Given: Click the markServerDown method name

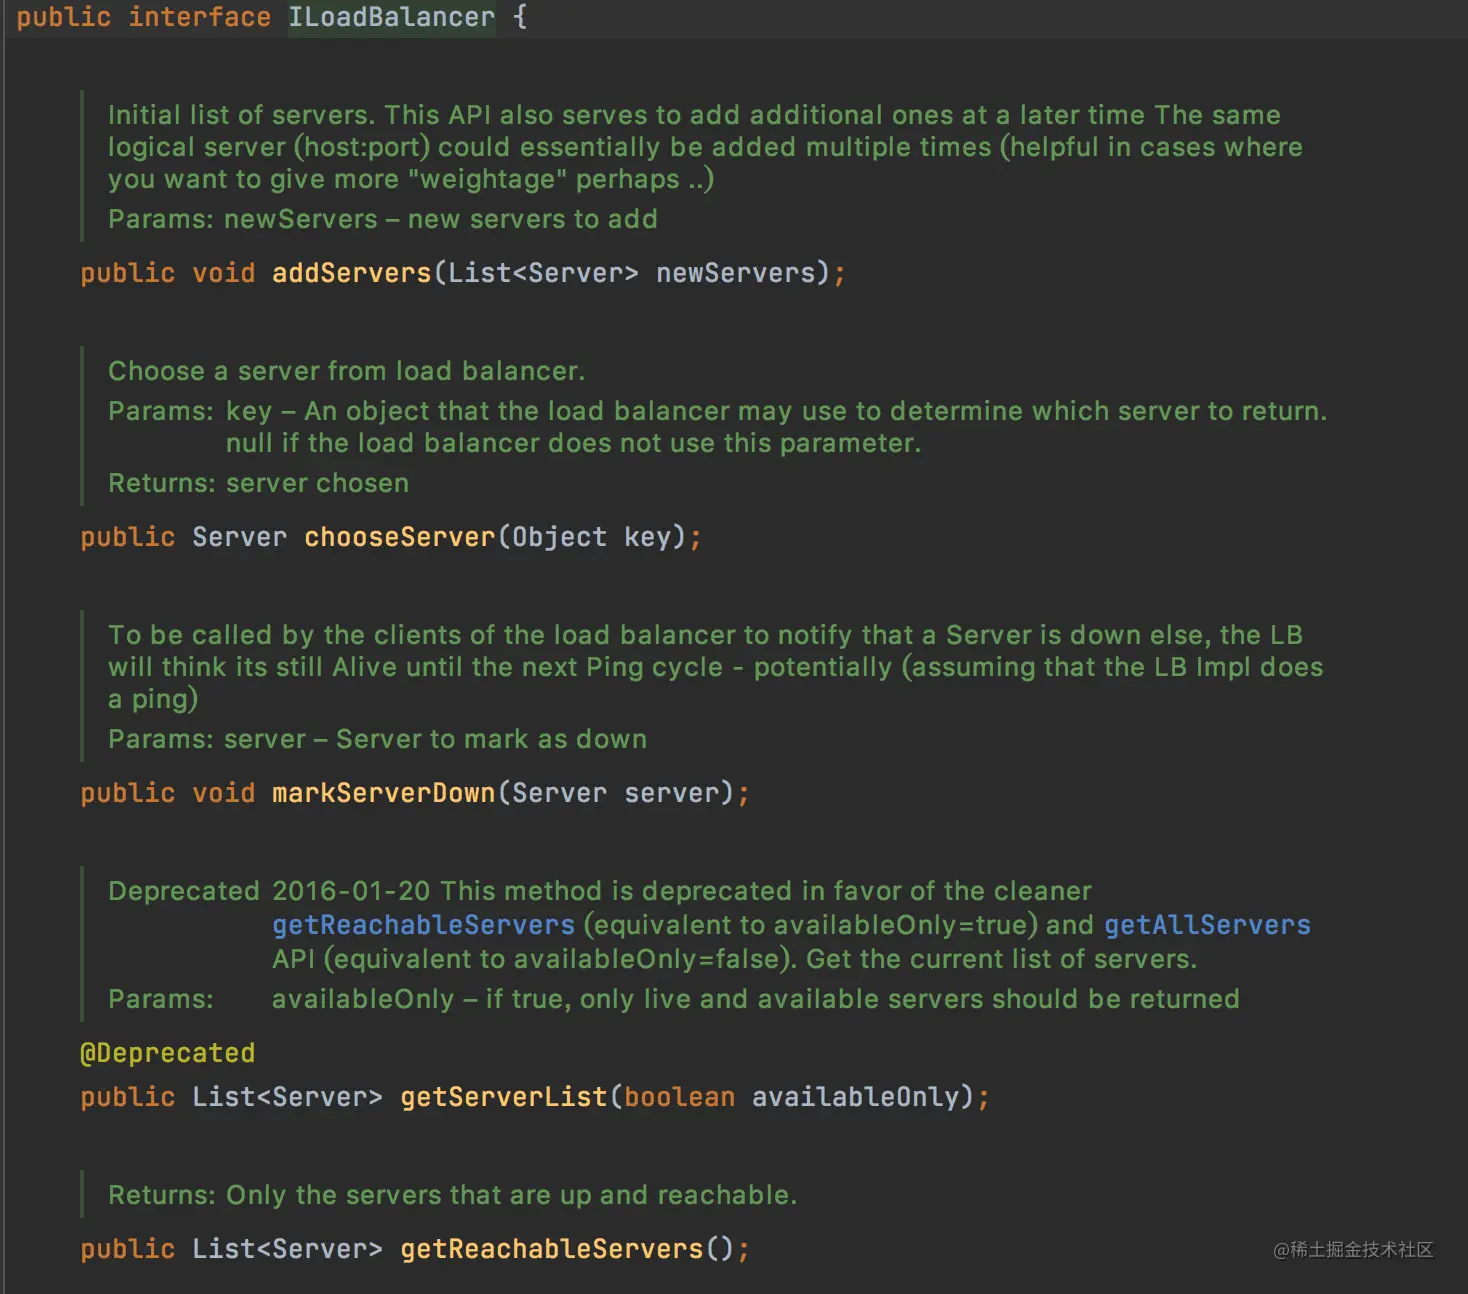Looking at the screenshot, I should pyautogui.click(x=383, y=793).
